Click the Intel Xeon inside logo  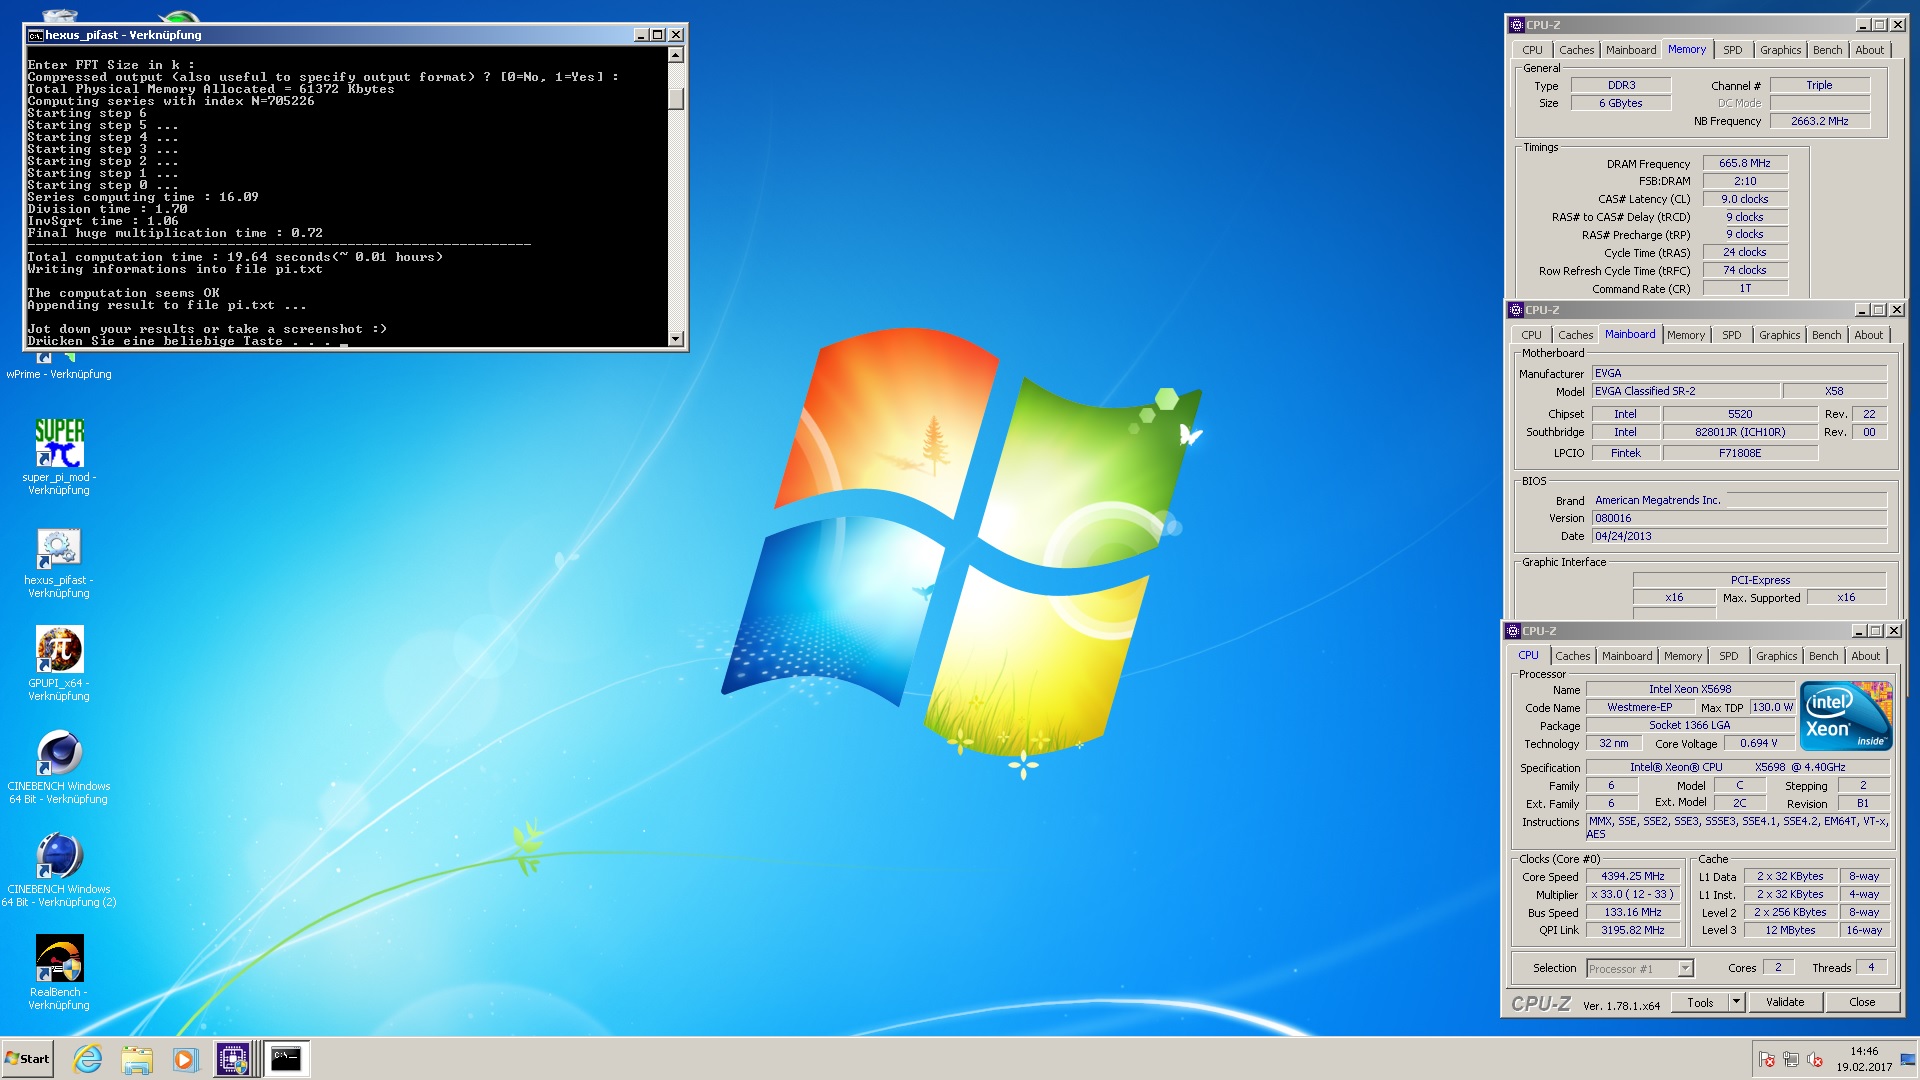coord(1846,716)
